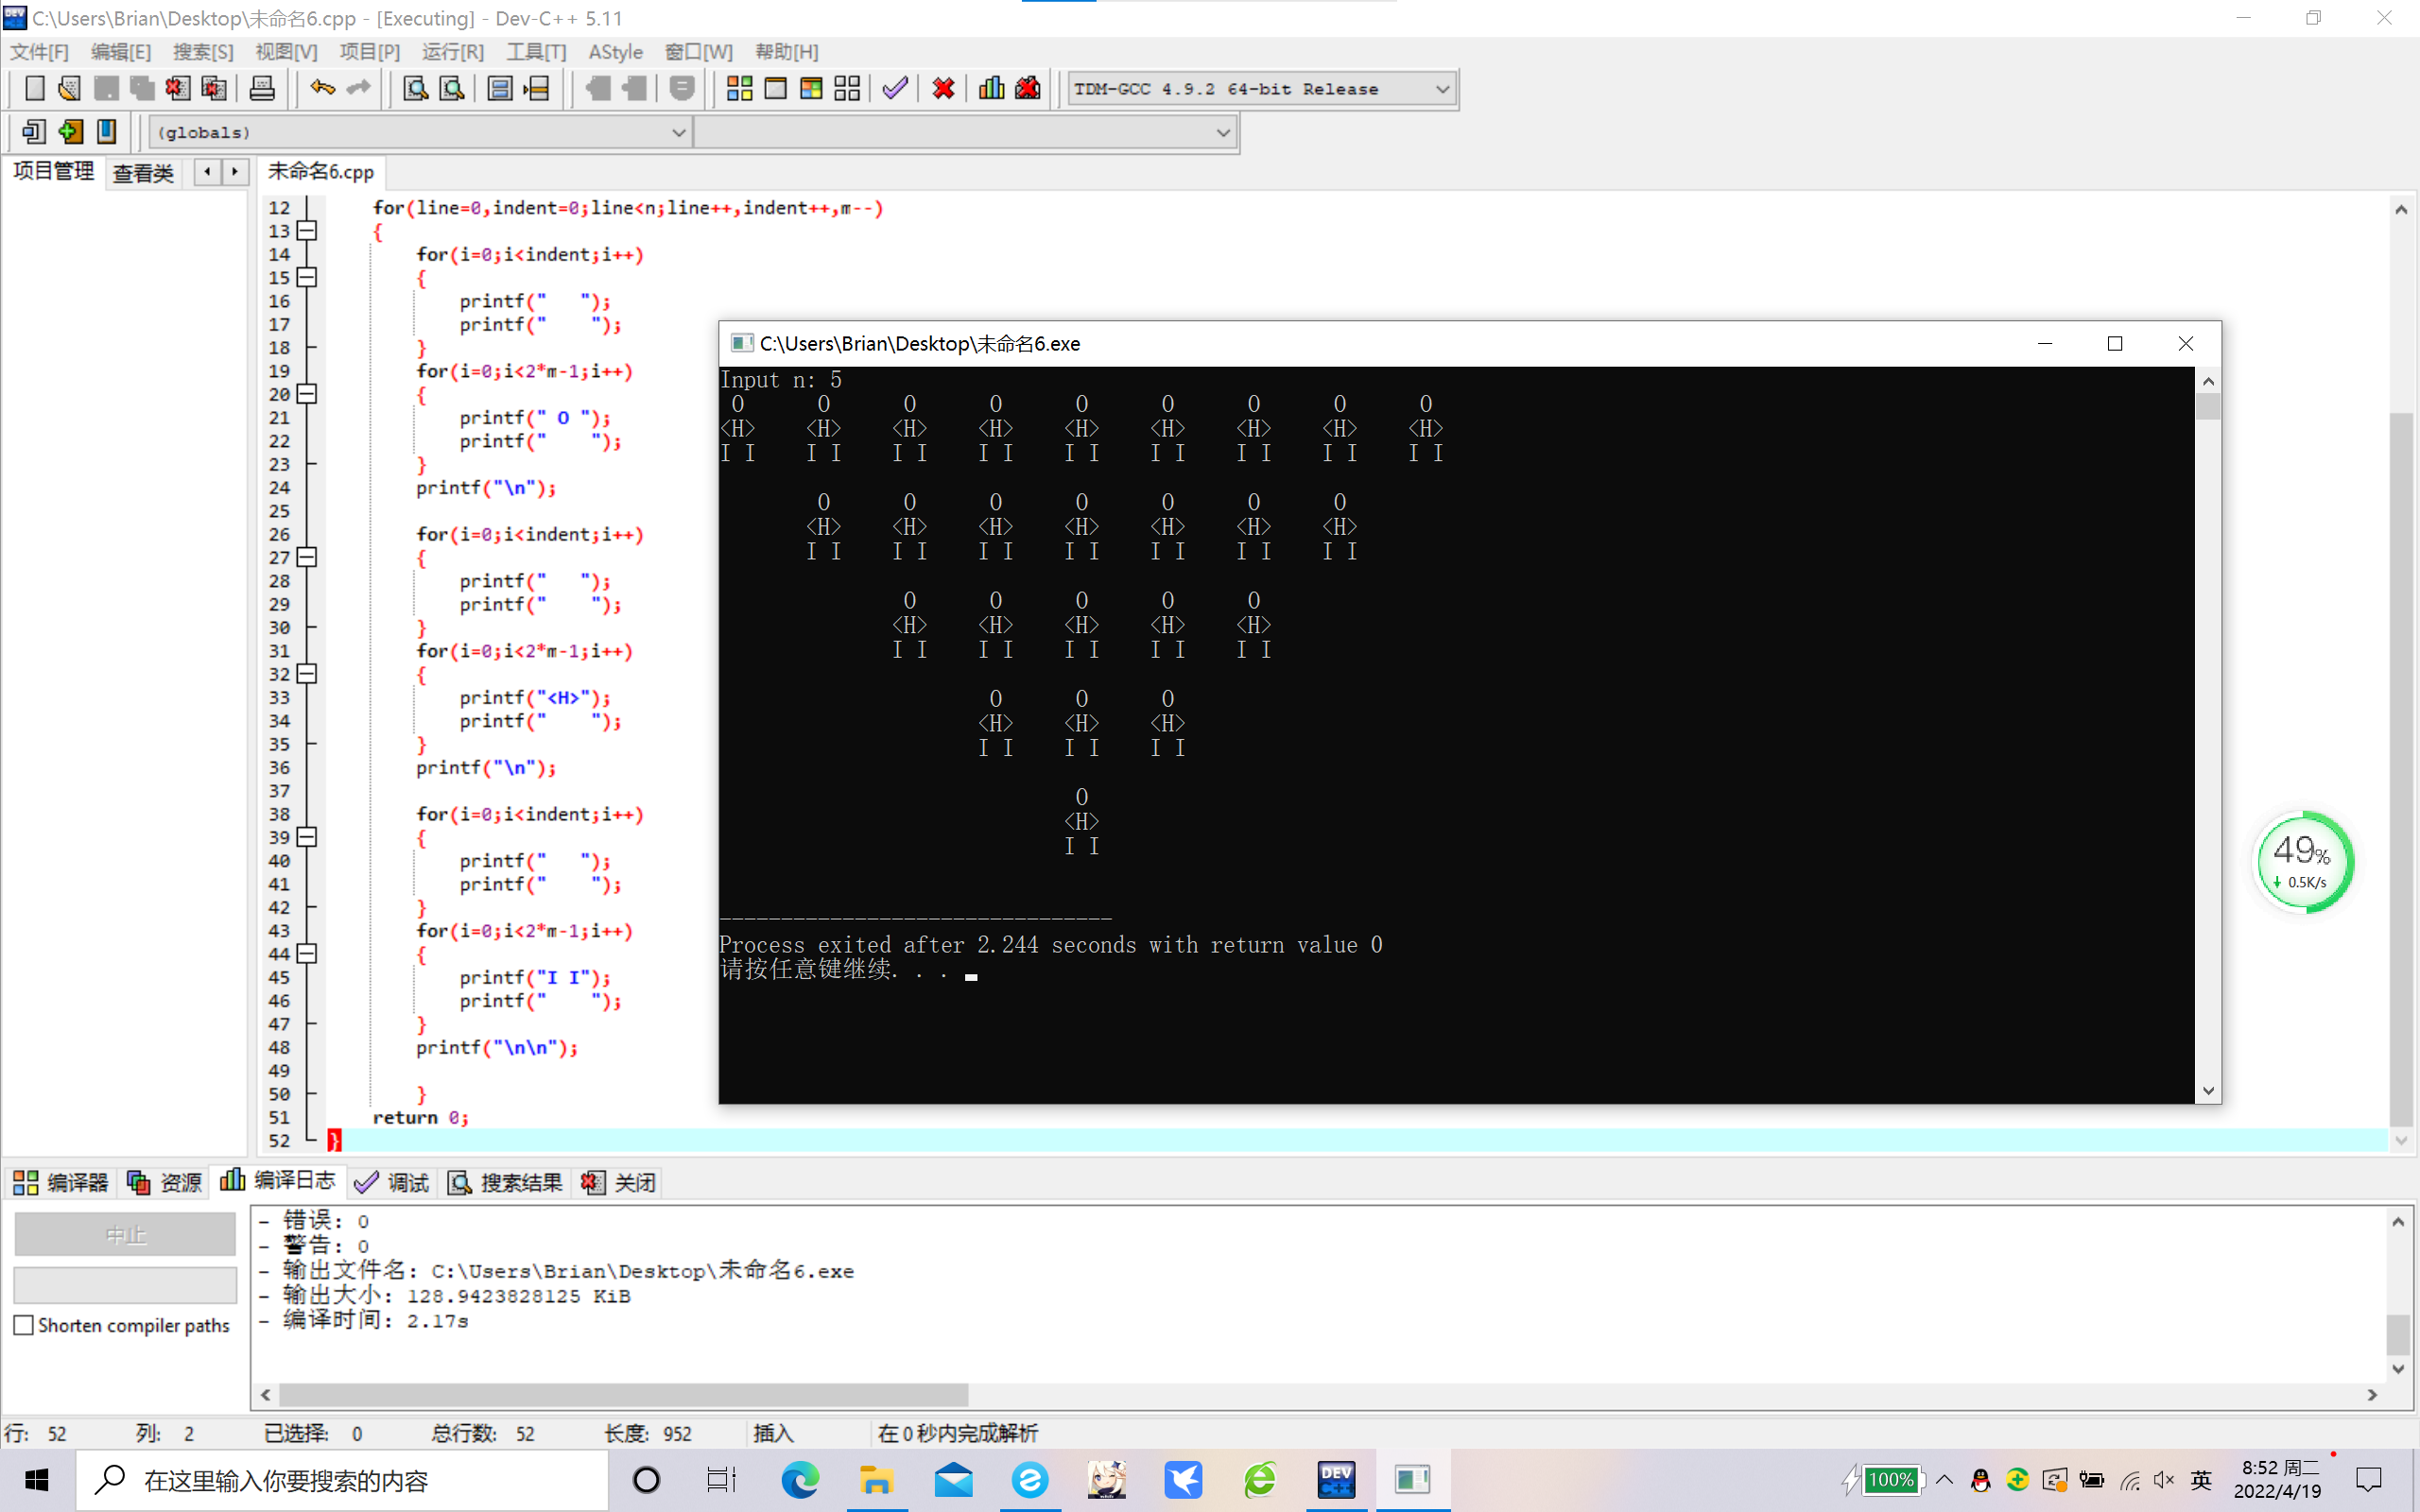Enable Shorten compiler paths checkbox
This screenshot has height=1512, width=2420.
pyautogui.click(x=24, y=1325)
